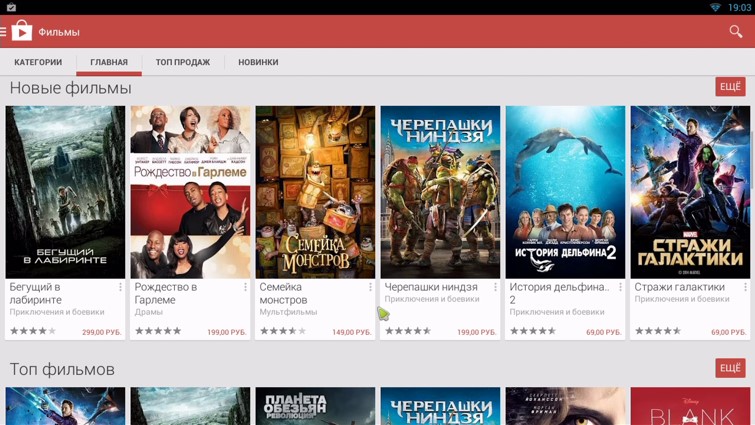755x425 pixels.
Task: Check the Wi-Fi status icon
Action: [716, 7]
